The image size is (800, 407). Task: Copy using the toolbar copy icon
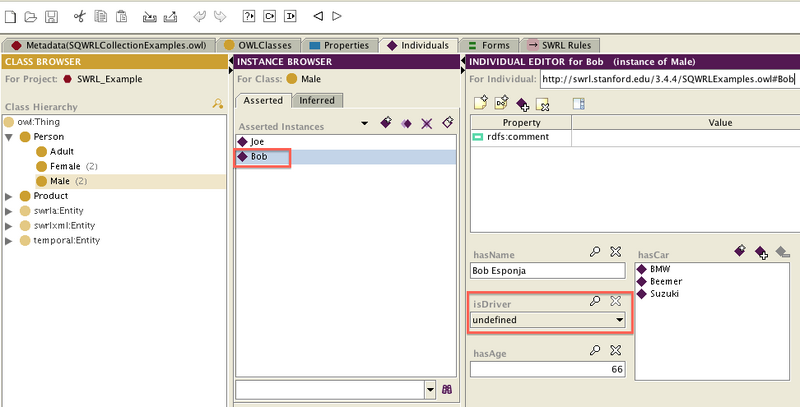click(101, 17)
